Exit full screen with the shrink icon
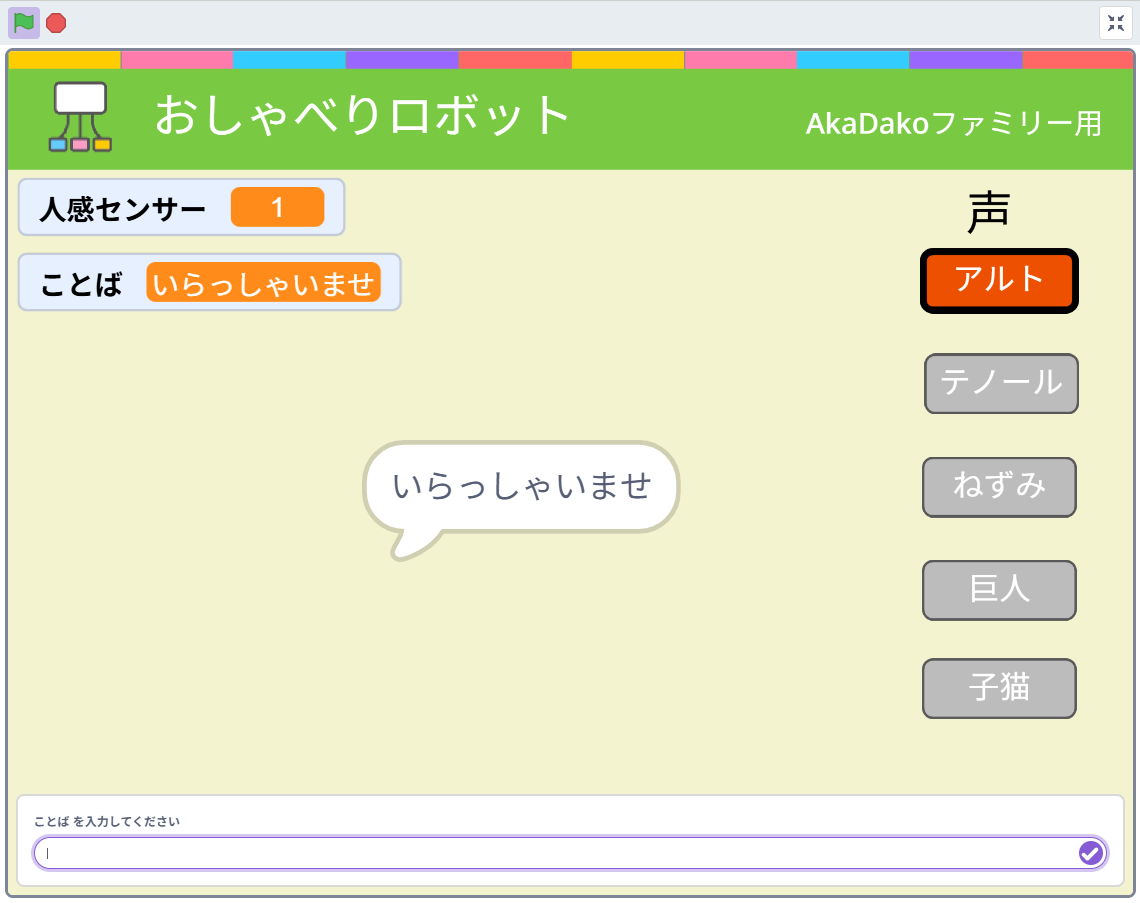The width and height of the screenshot is (1140, 903). [x=1116, y=23]
